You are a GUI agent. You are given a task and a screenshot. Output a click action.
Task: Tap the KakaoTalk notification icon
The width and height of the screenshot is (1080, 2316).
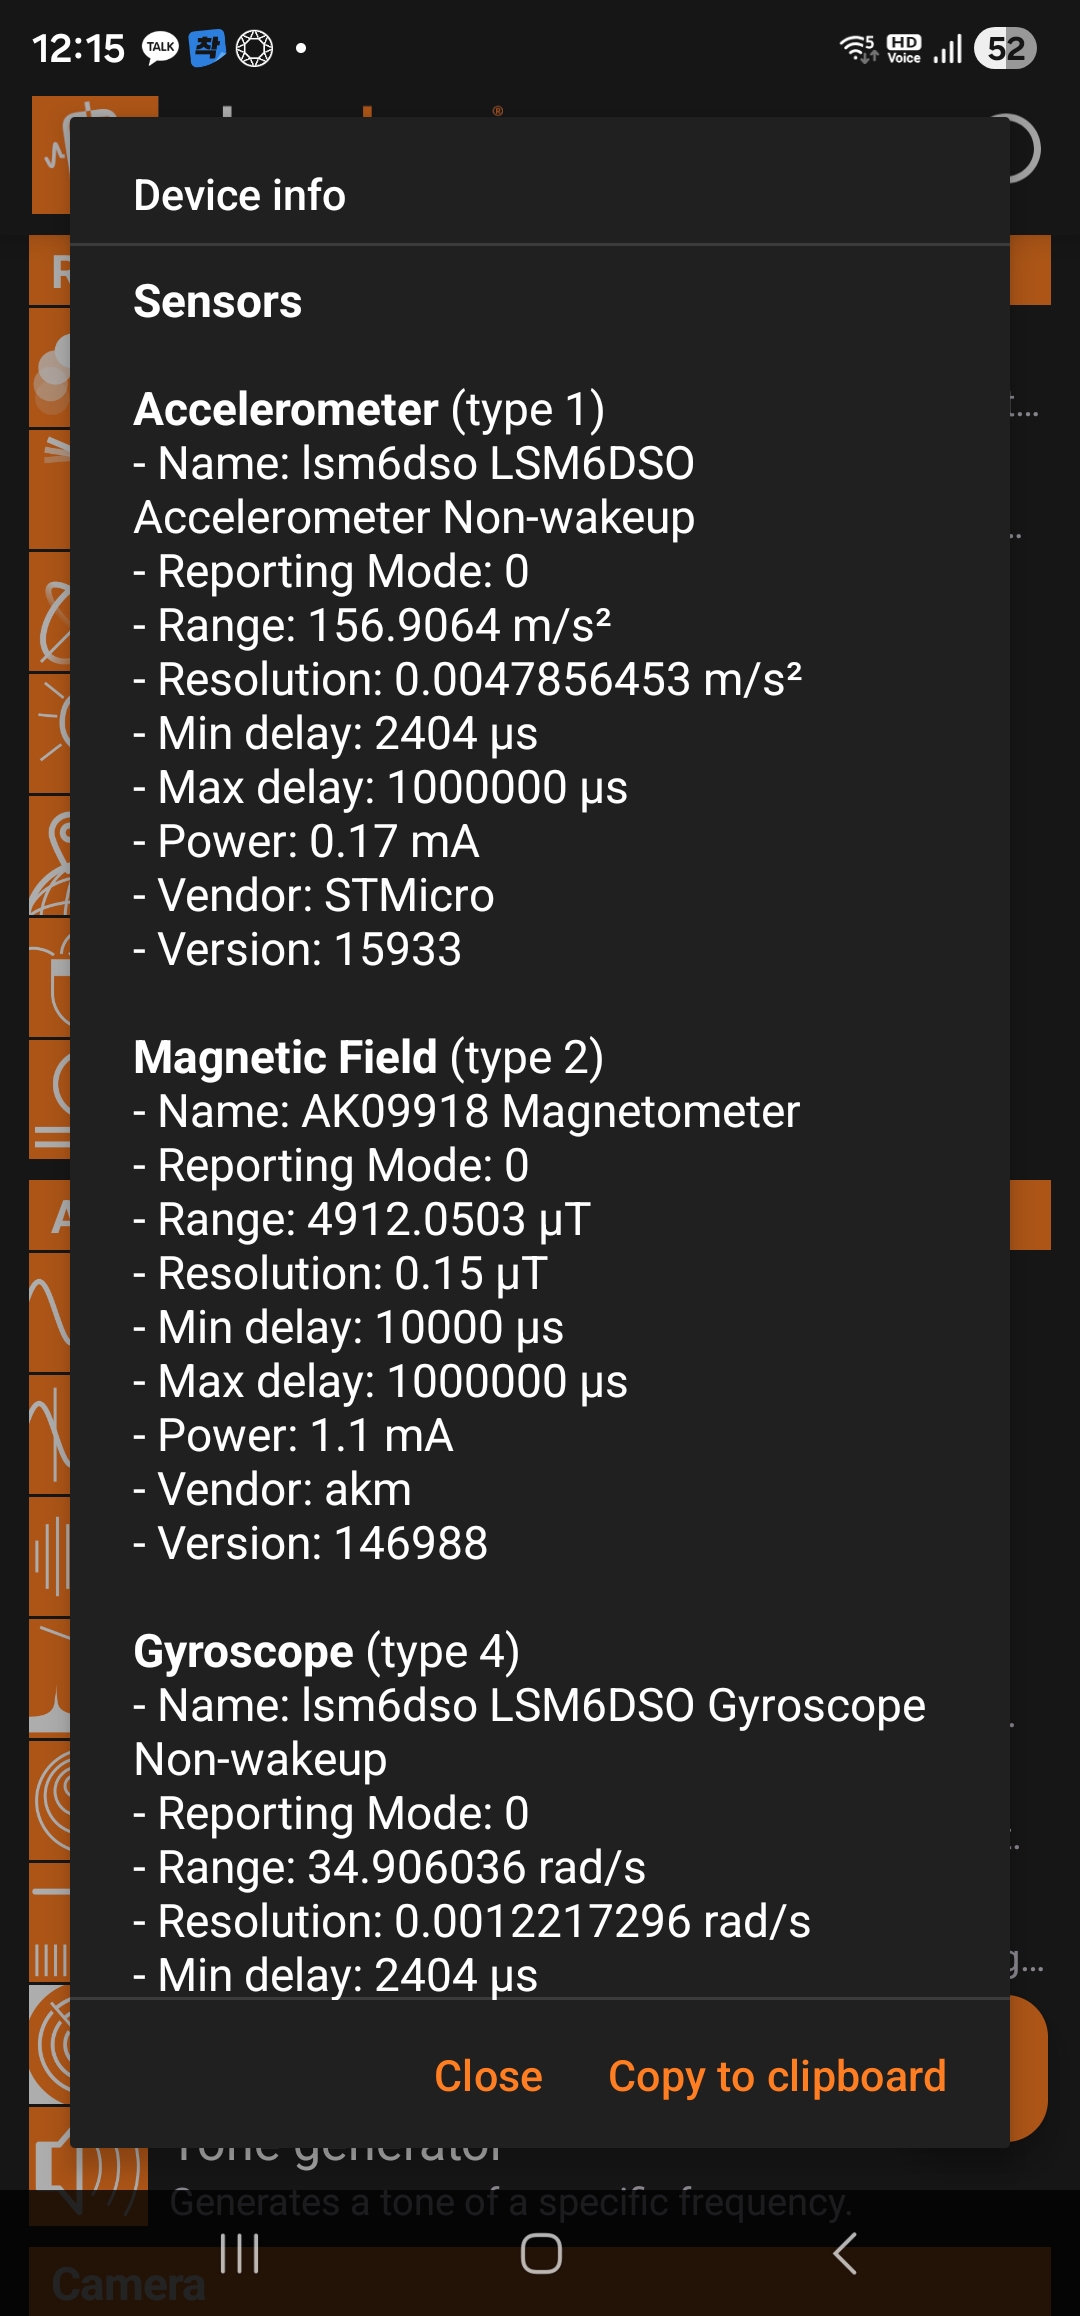(x=160, y=48)
